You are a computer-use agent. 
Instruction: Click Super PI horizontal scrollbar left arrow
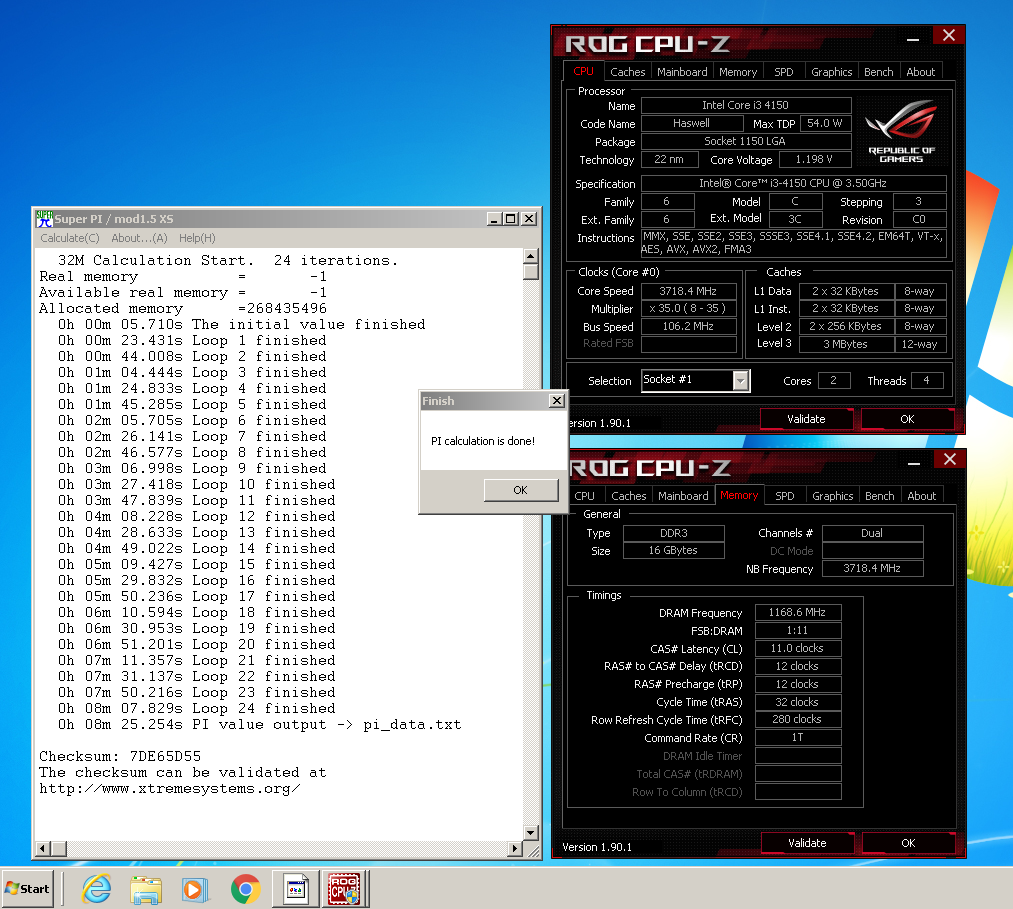[43, 848]
